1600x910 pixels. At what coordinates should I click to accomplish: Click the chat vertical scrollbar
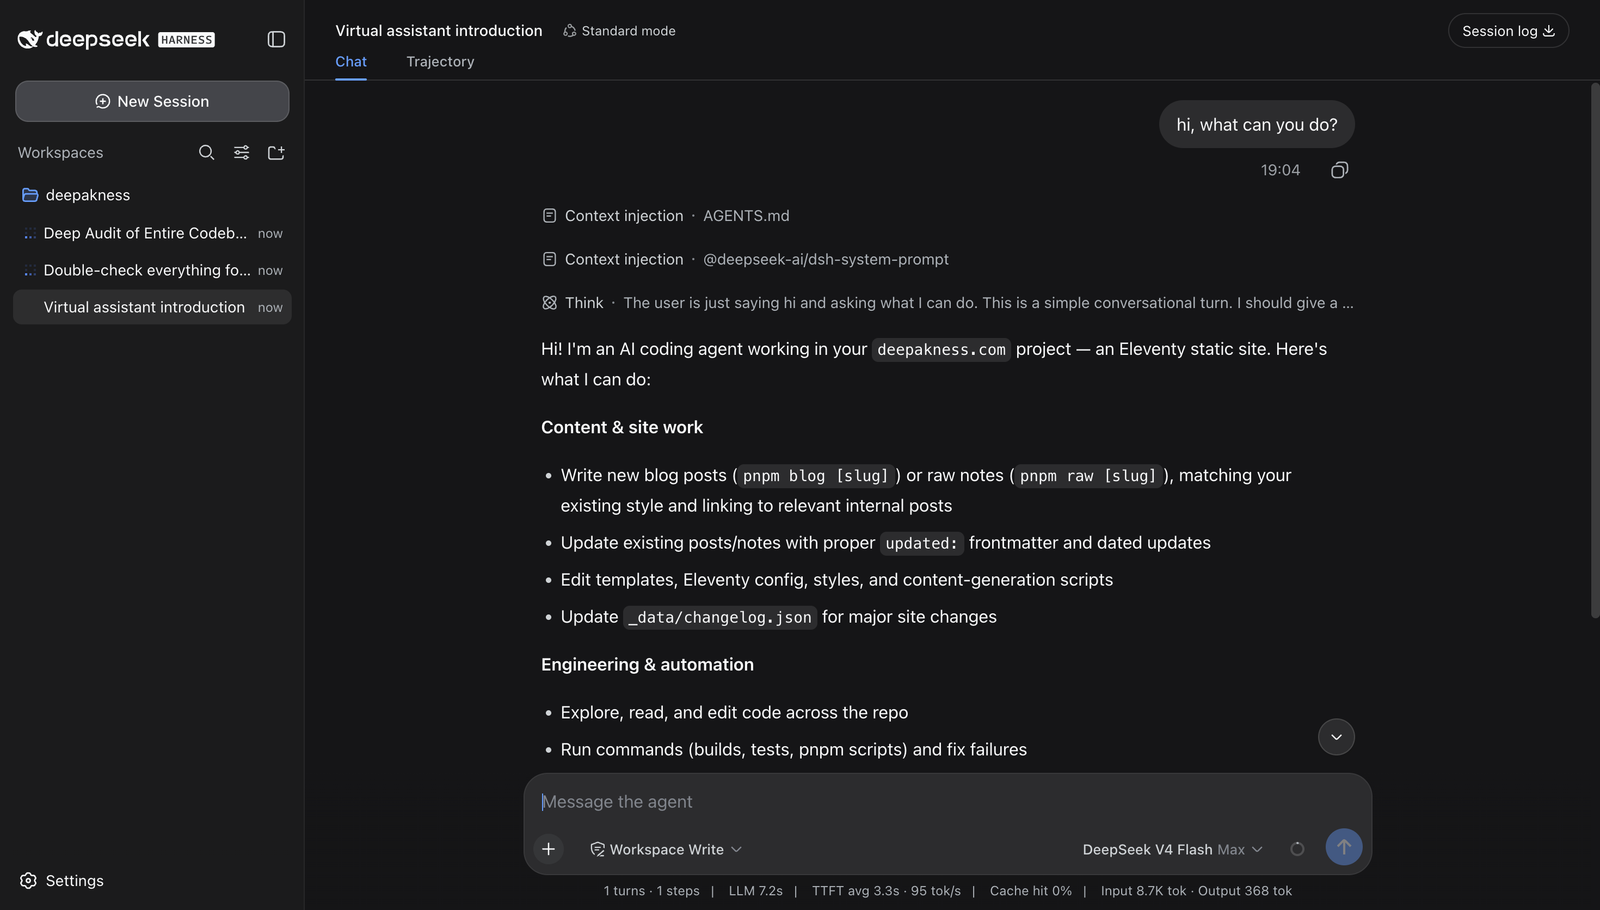click(1594, 350)
